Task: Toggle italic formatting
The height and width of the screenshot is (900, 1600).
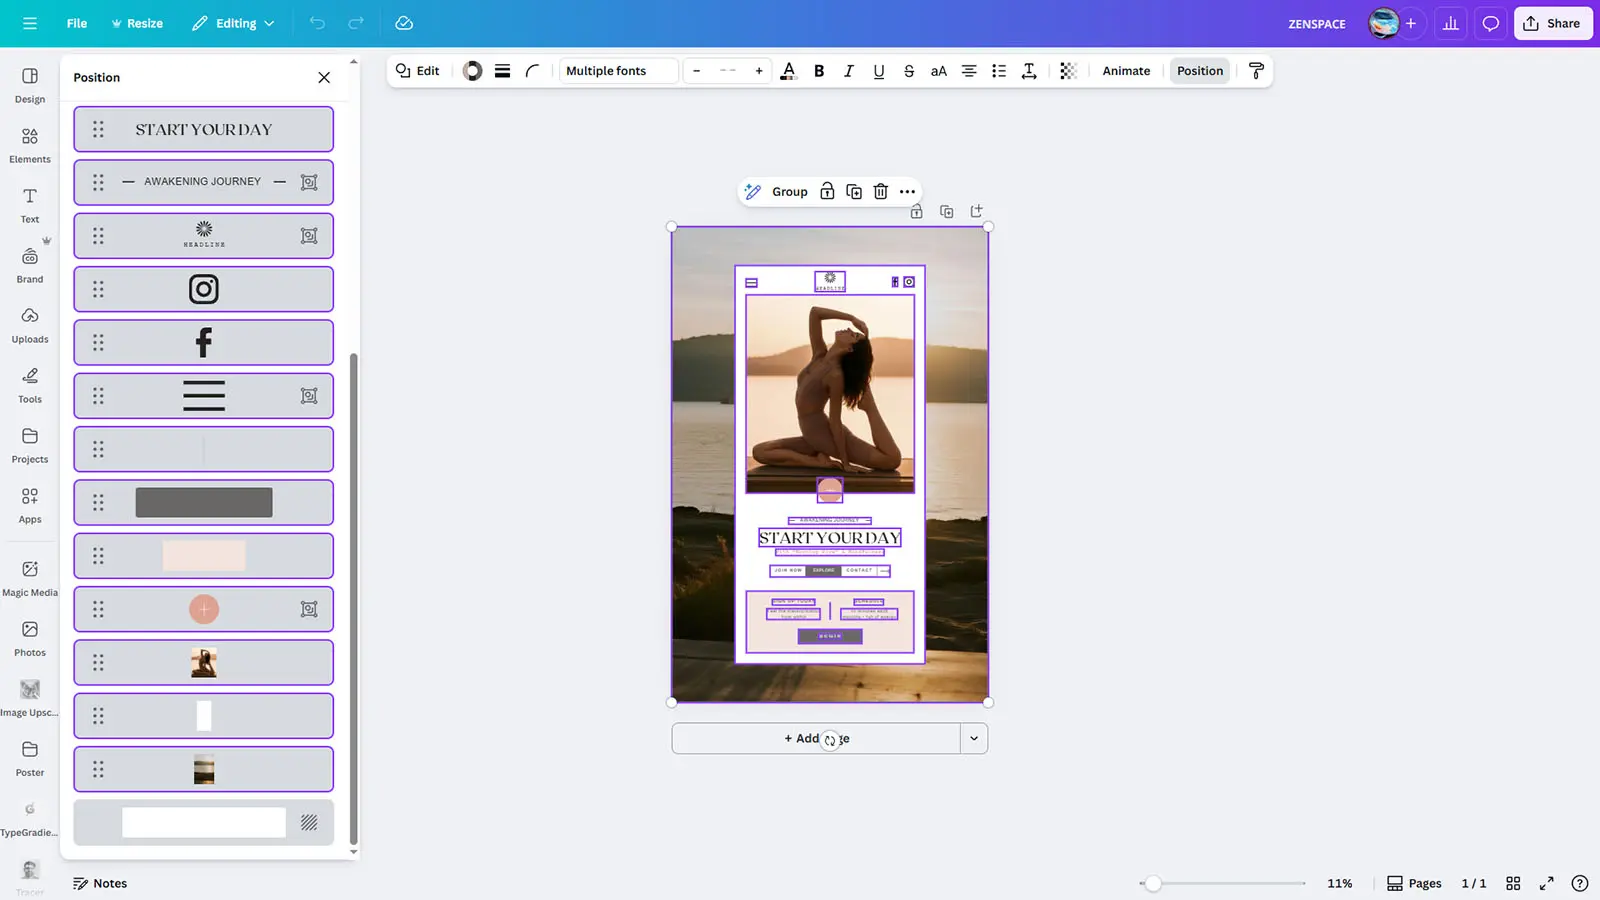Action: click(x=849, y=71)
